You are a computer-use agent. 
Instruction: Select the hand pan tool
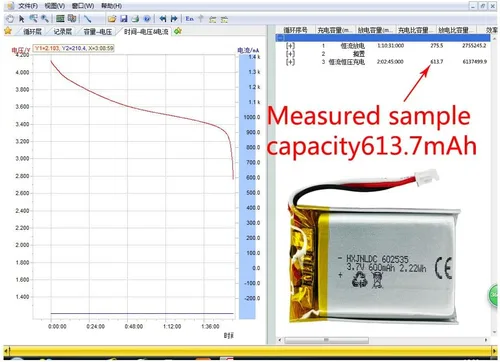(x=10, y=19)
